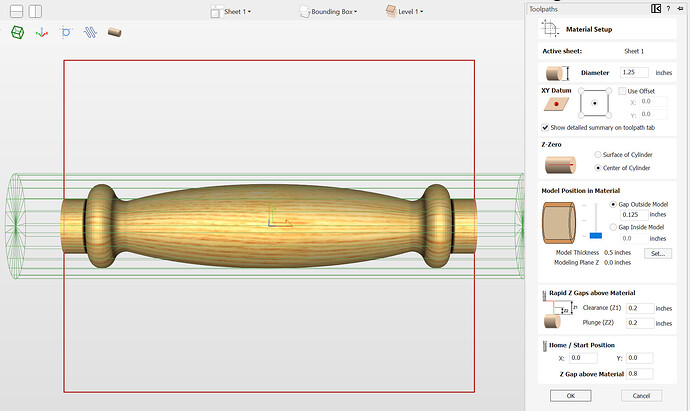Click the horizontal split view icon

[x=16, y=11]
